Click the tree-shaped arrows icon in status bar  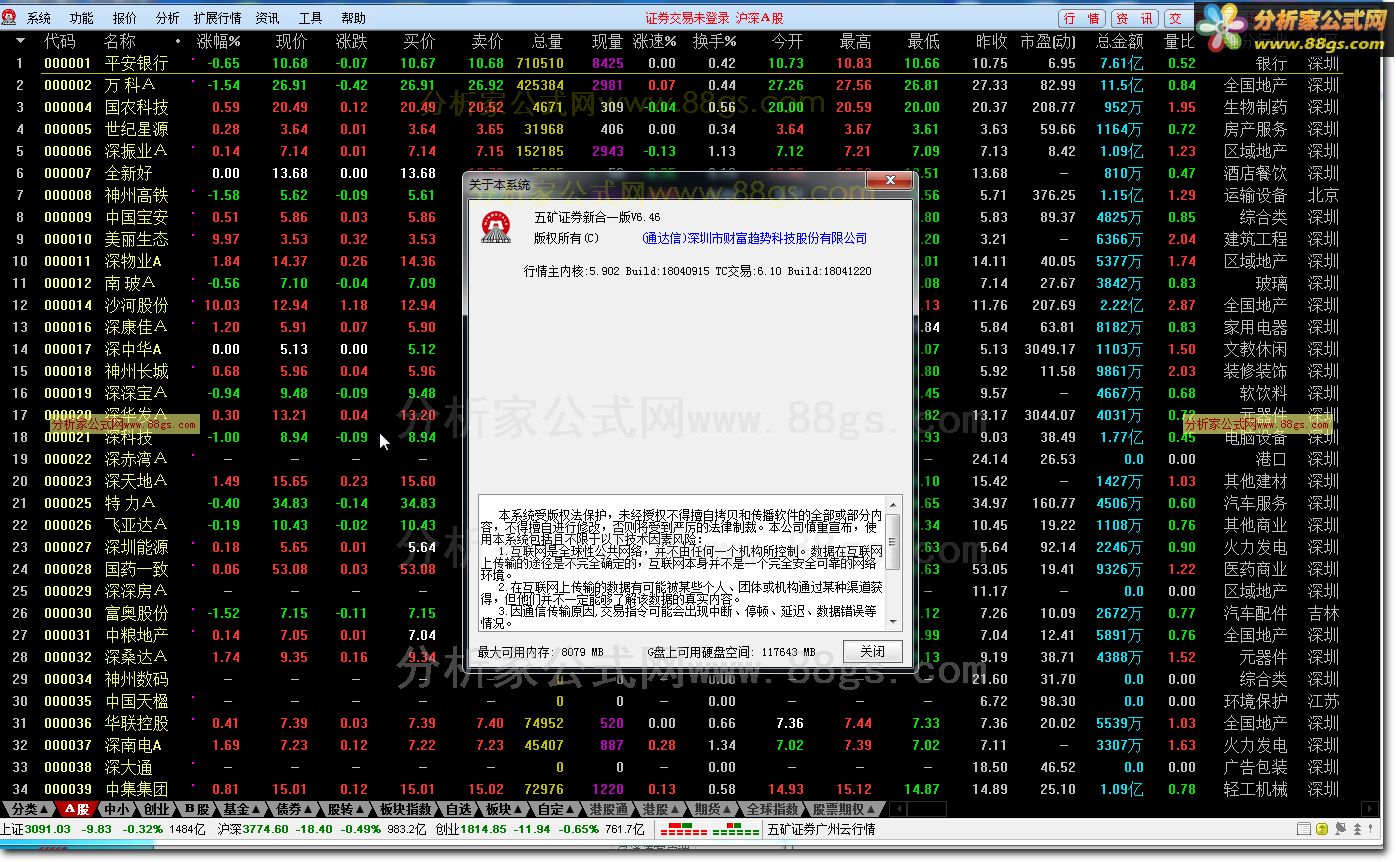pos(1355,829)
